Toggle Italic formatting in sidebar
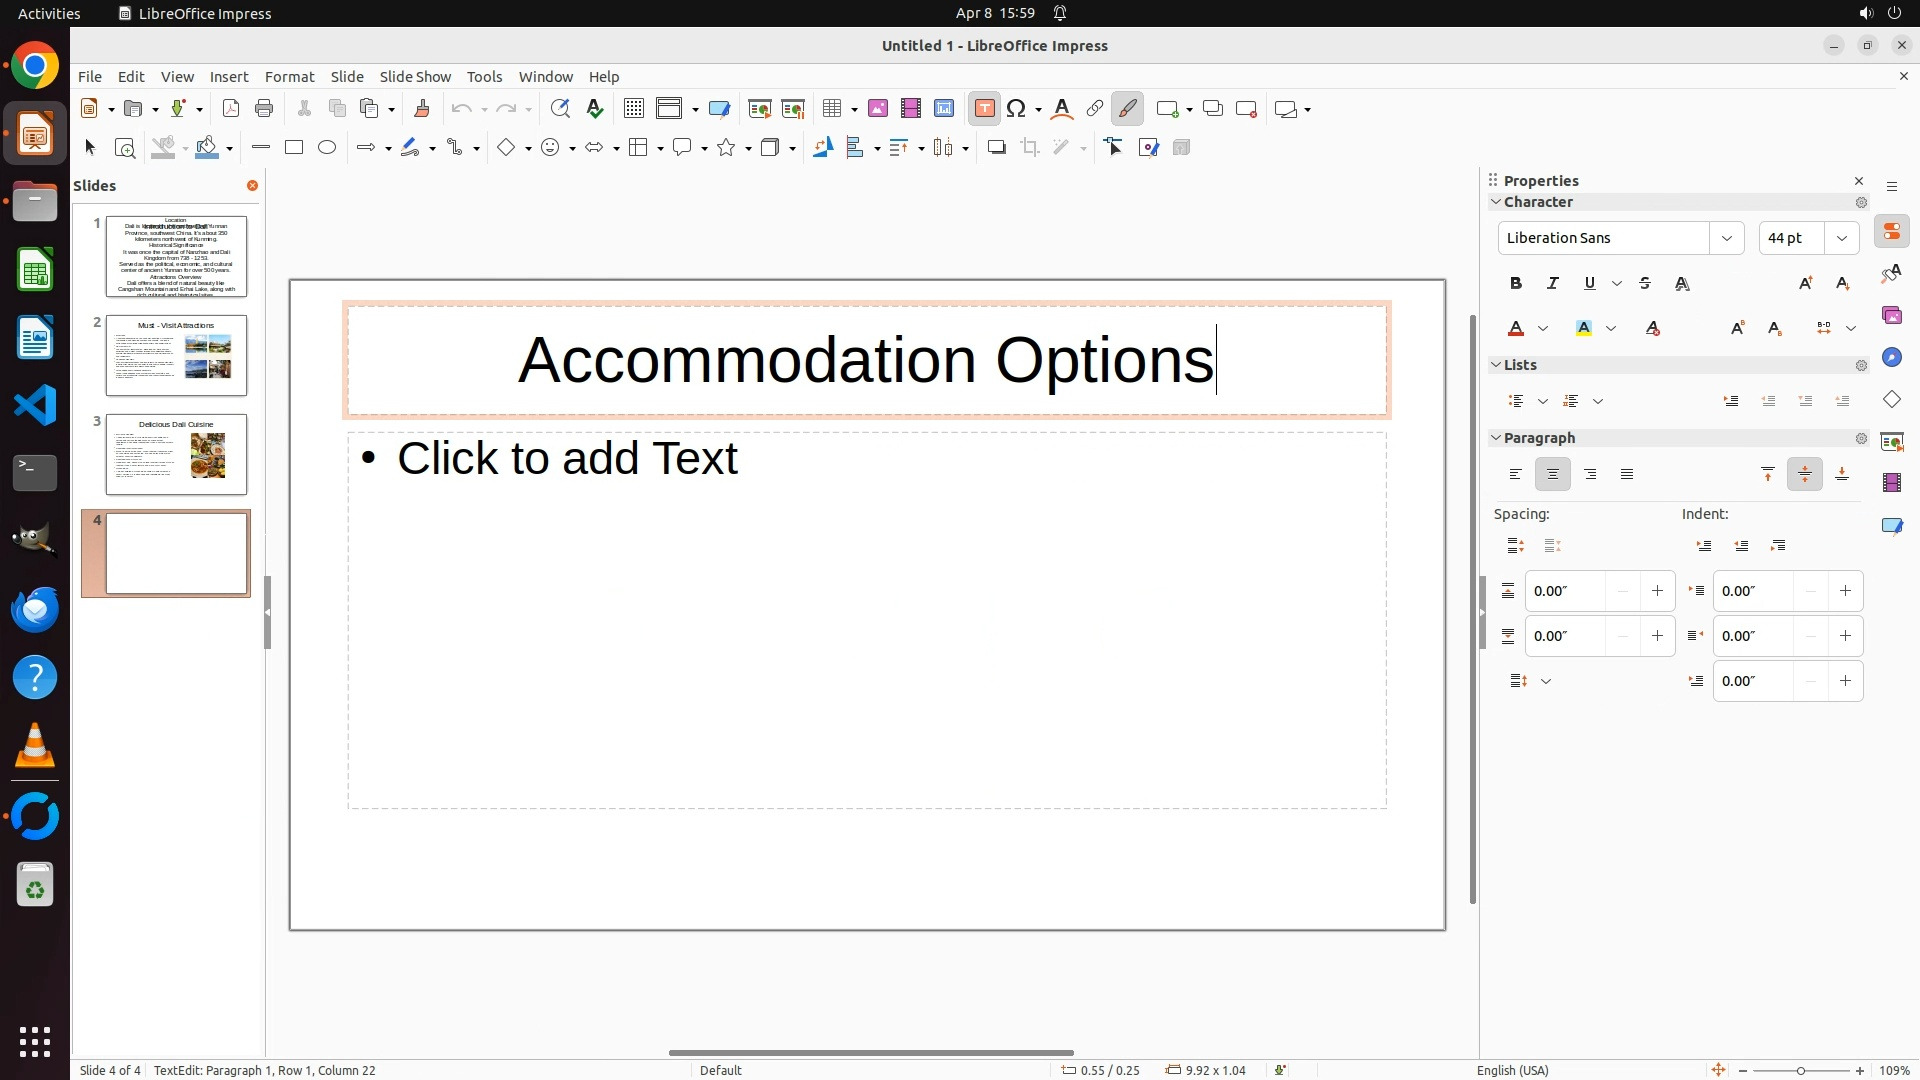 [1553, 284]
